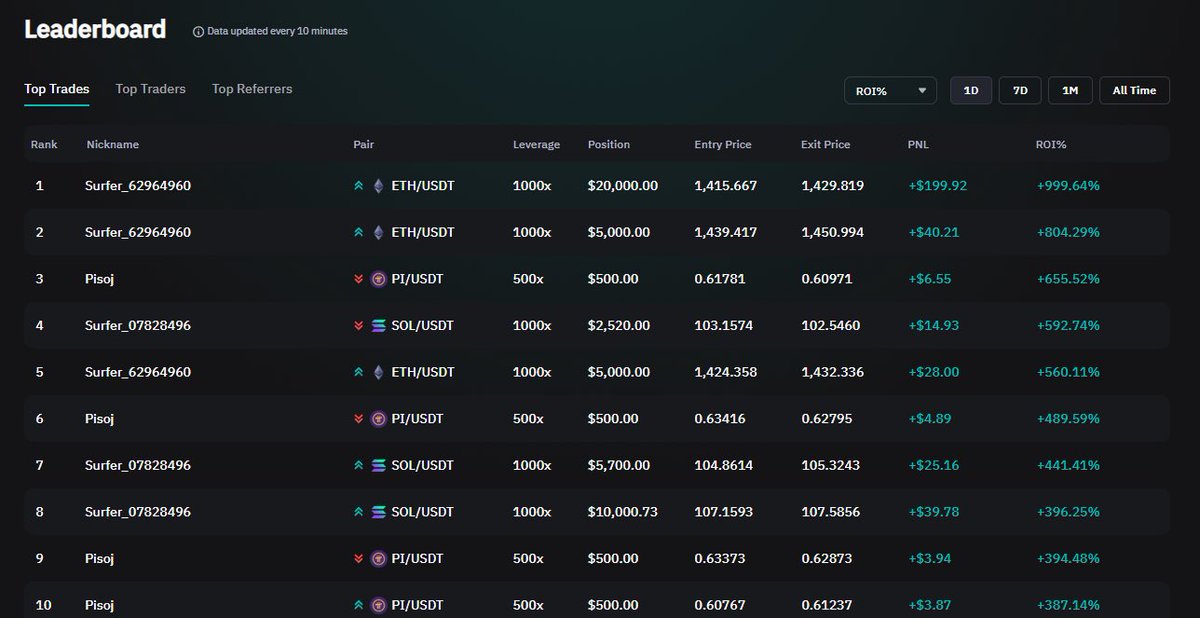The width and height of the screenshot is (1200, 618).
Task: Click the up arrow icon in rank 2 row
Action: [x=359, y=232]
